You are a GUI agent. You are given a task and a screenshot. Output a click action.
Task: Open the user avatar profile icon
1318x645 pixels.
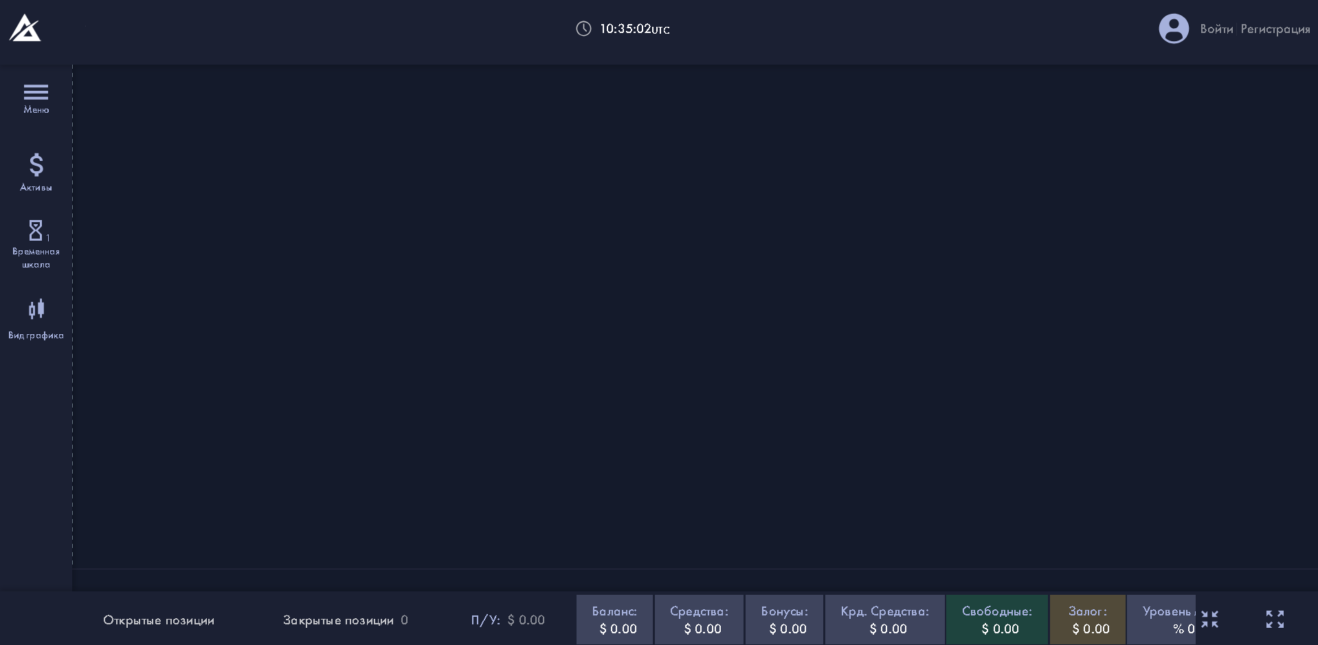(x=1175, y=29)
